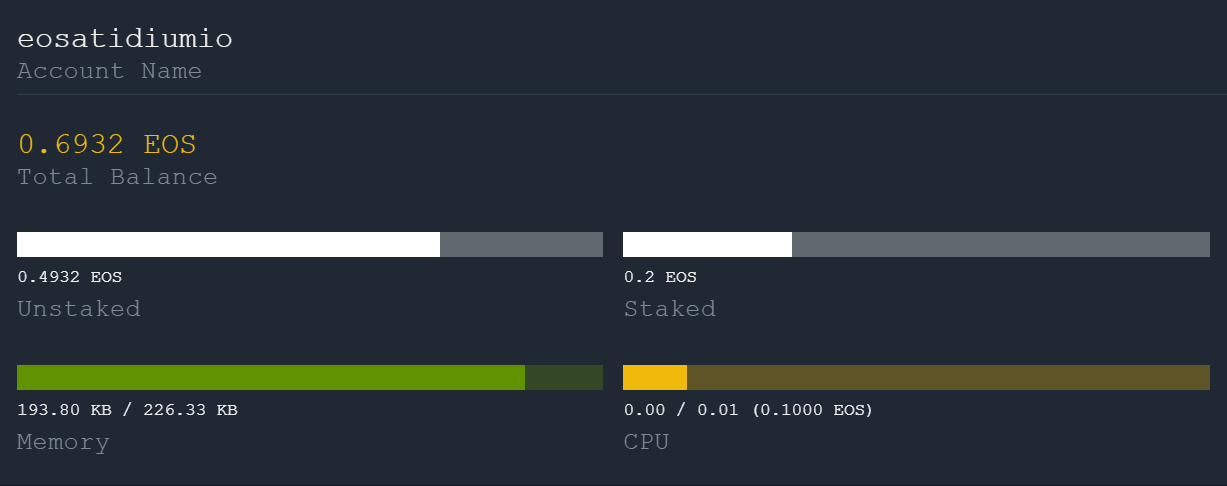The height and width of the screenshot is (486, 1227).
Task: Click the 0.4932 EOS unstaked amount
Action: [69, 277]
